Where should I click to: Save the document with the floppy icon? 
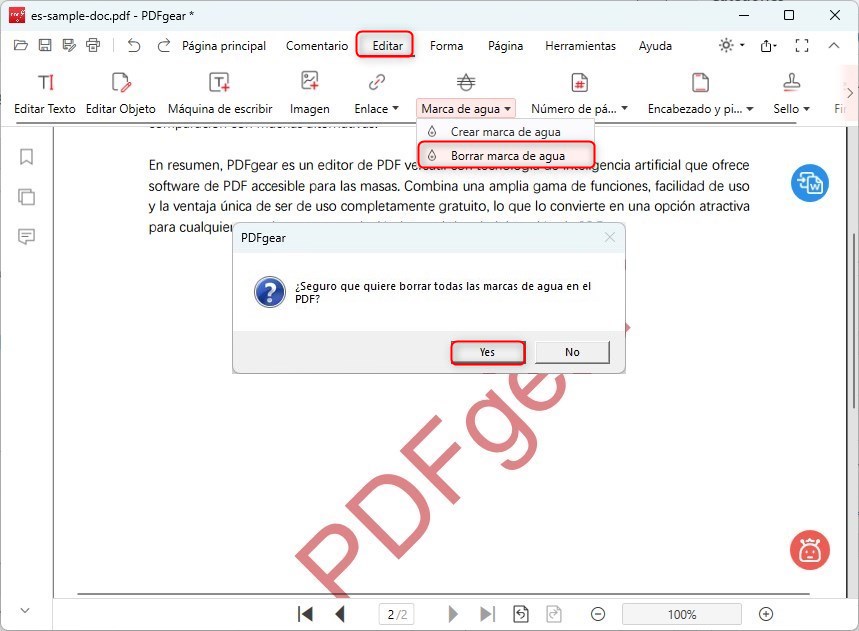tap(45, 45)
